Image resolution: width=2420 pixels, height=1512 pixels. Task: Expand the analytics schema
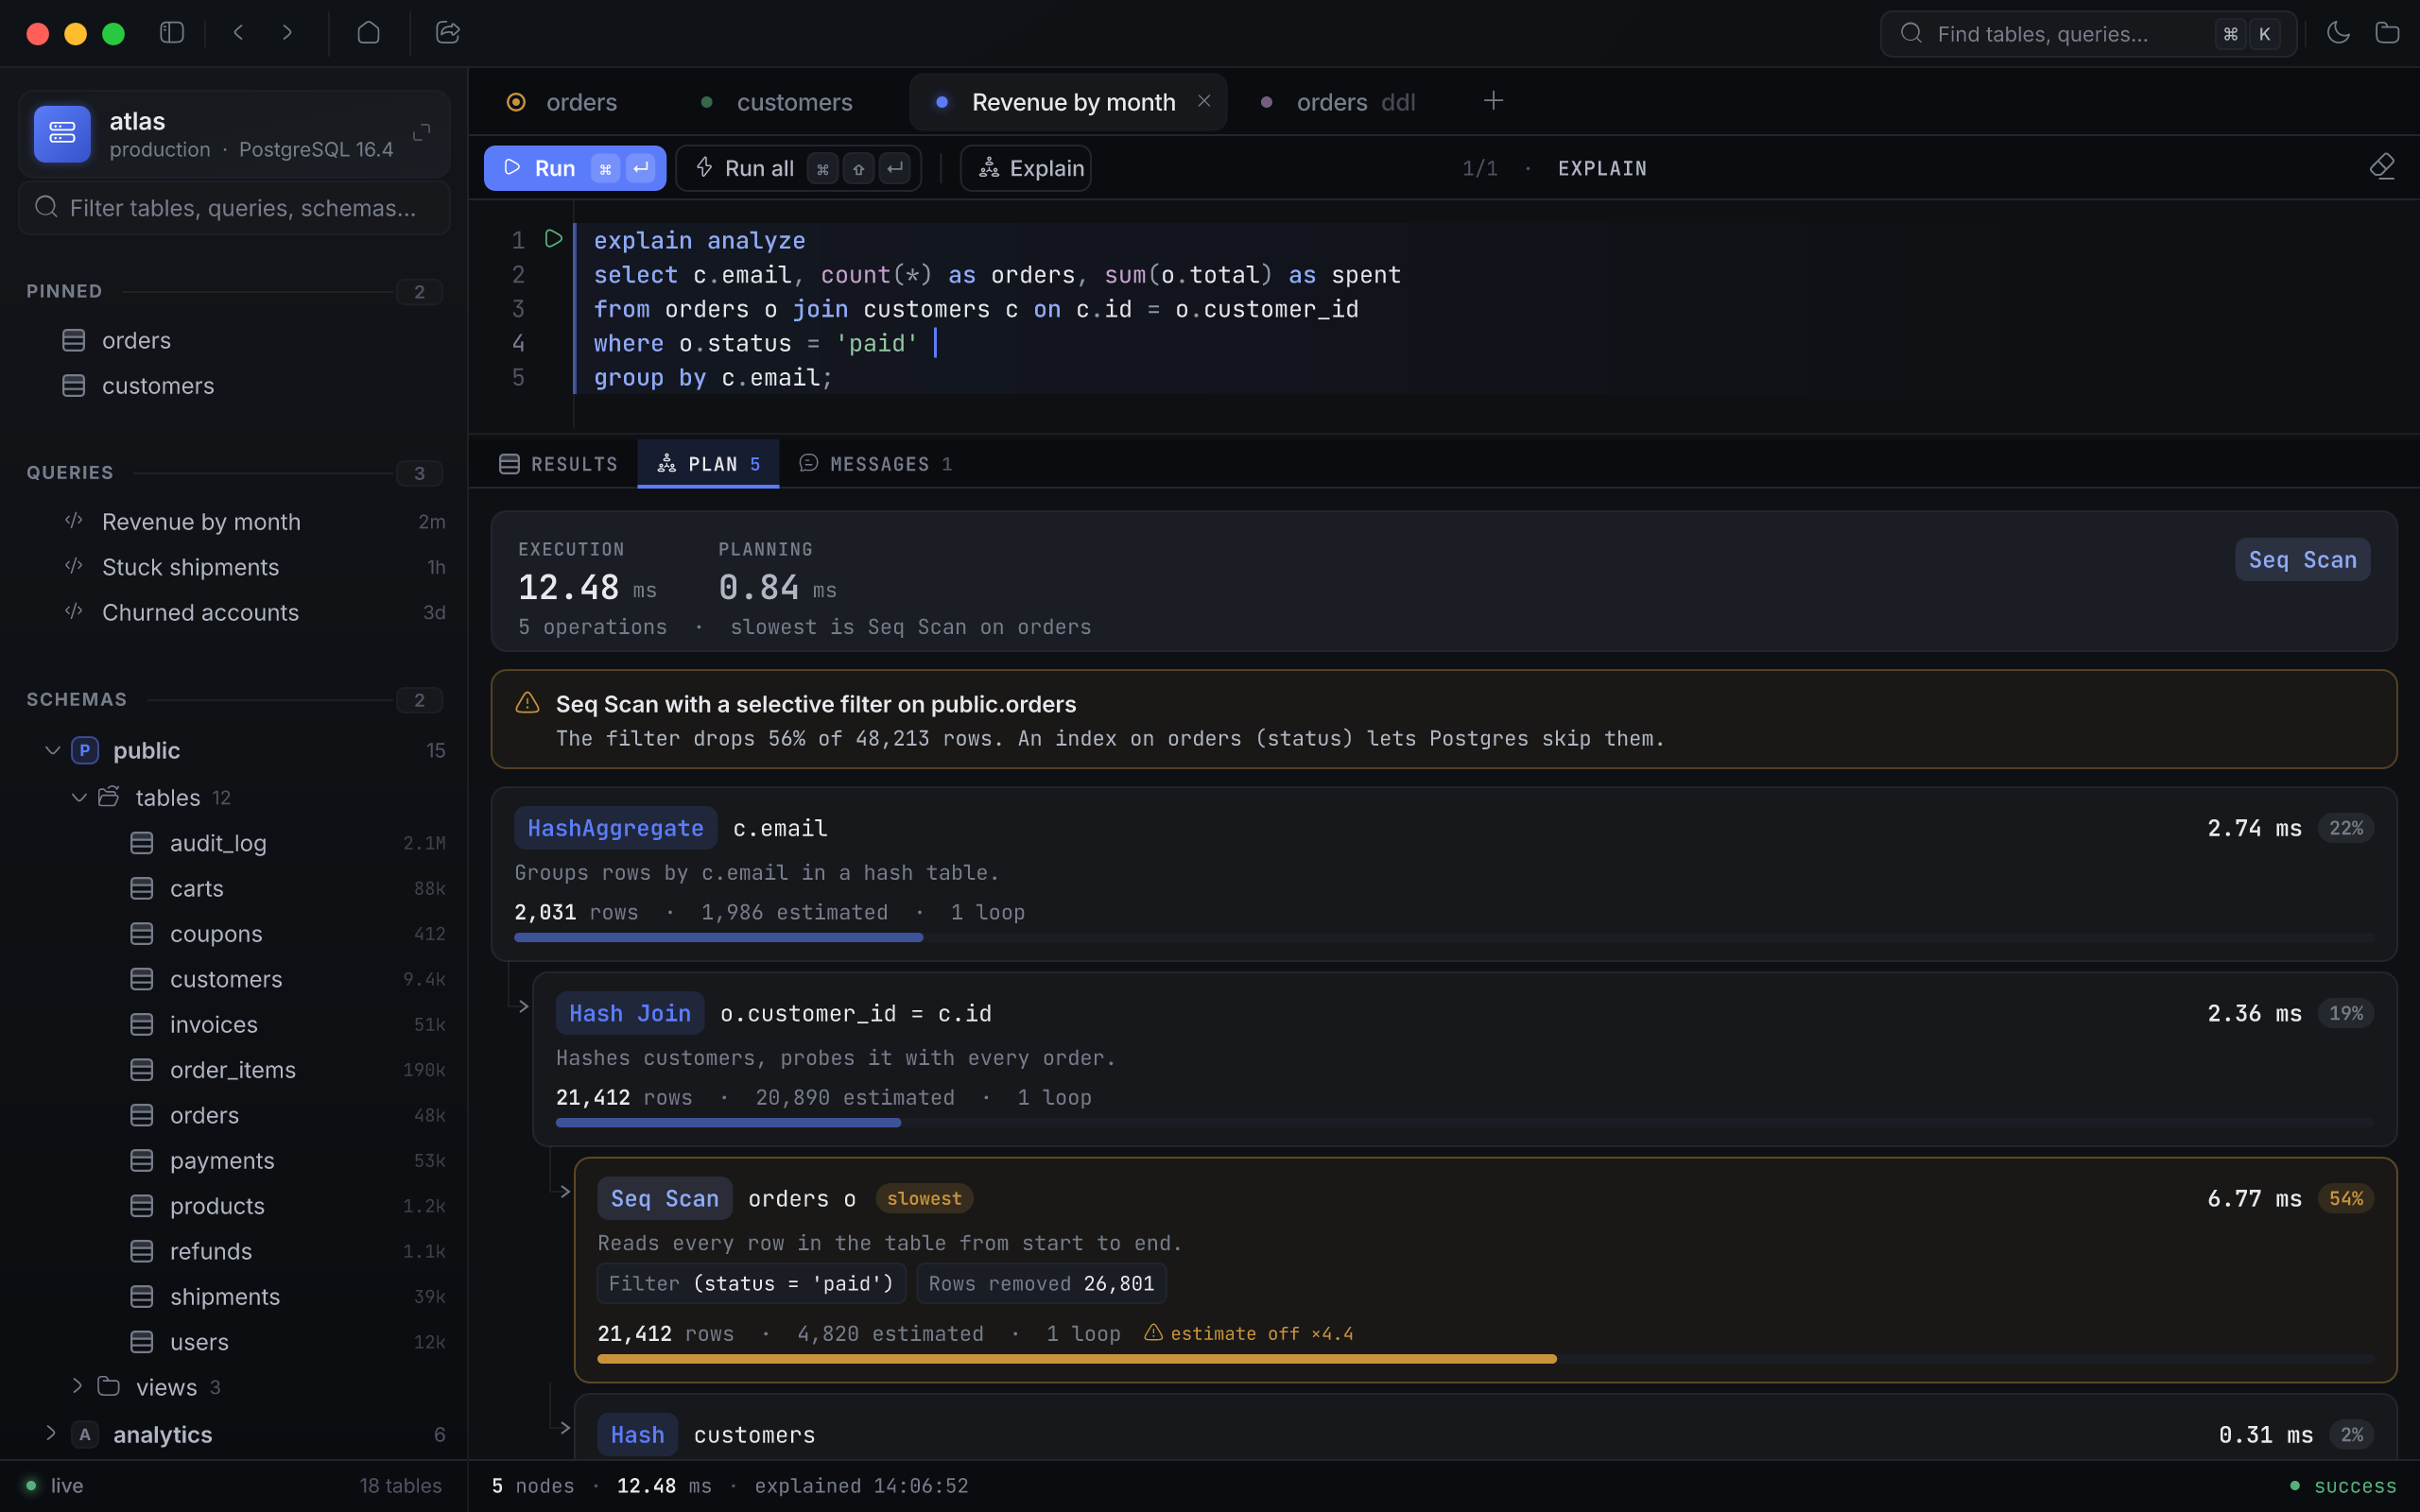click(52, 1433)
